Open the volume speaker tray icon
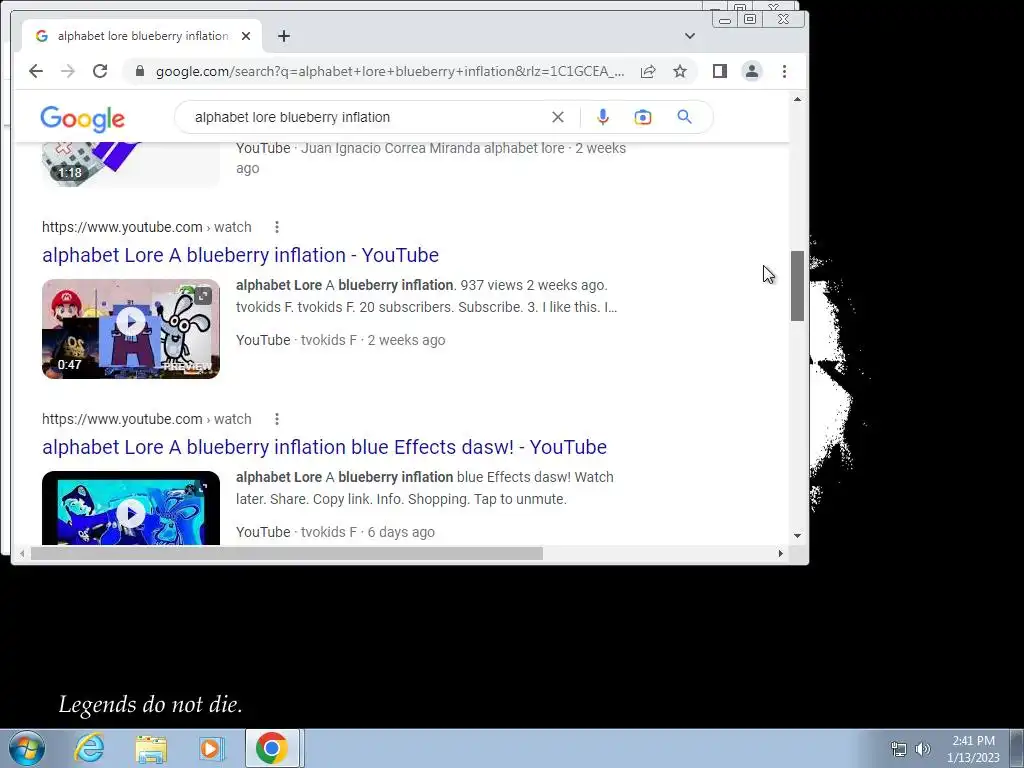Image resolution: width=1024 pixels, height=768 pixels. (923, 749)
